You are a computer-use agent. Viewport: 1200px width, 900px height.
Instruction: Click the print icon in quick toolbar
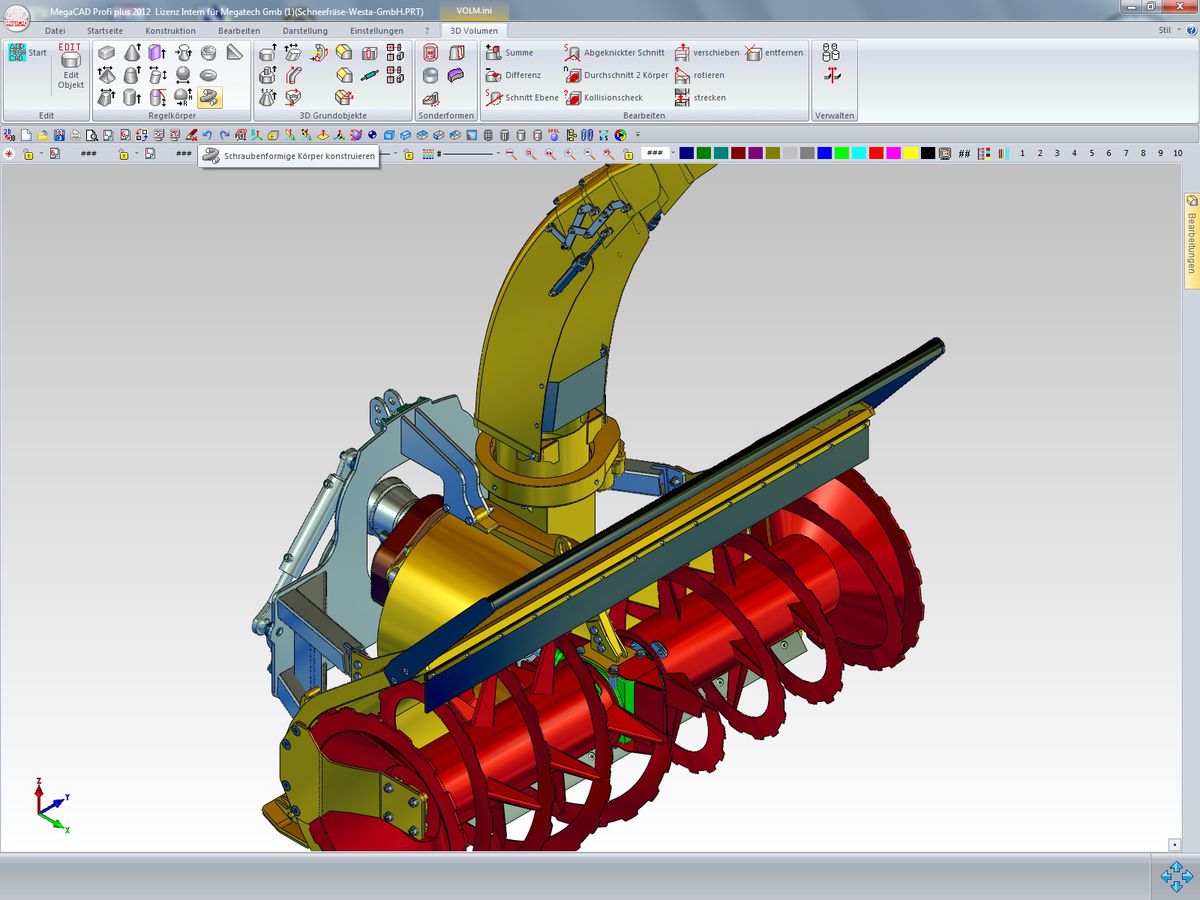point(76,135)
